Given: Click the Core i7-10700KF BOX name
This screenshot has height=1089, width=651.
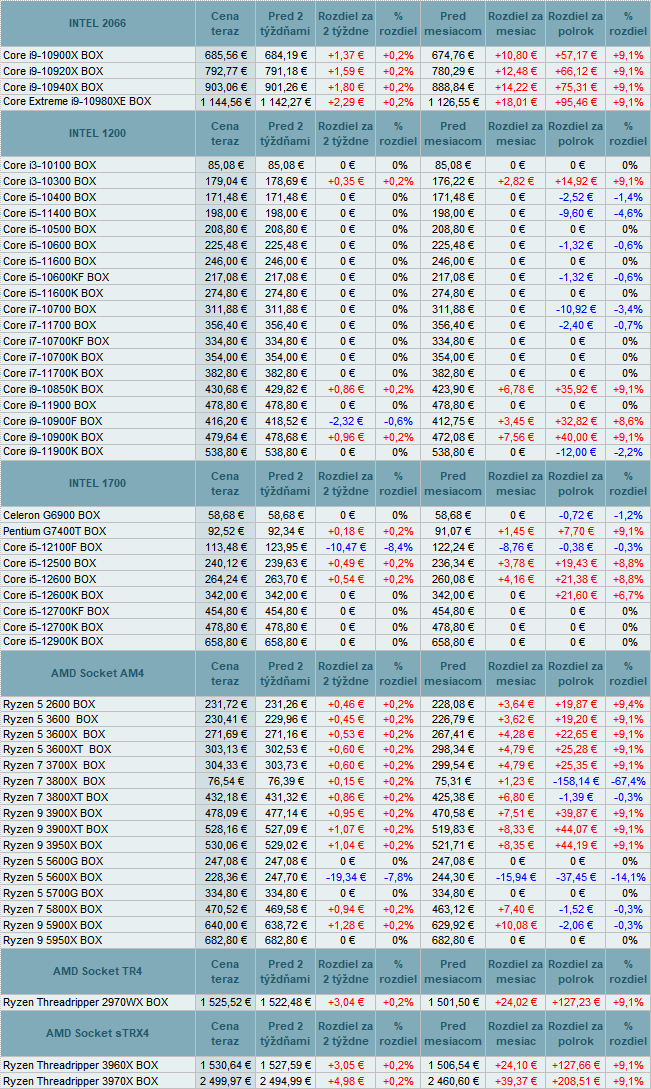Looking at the screenshot, I should [x=56, y=341].
